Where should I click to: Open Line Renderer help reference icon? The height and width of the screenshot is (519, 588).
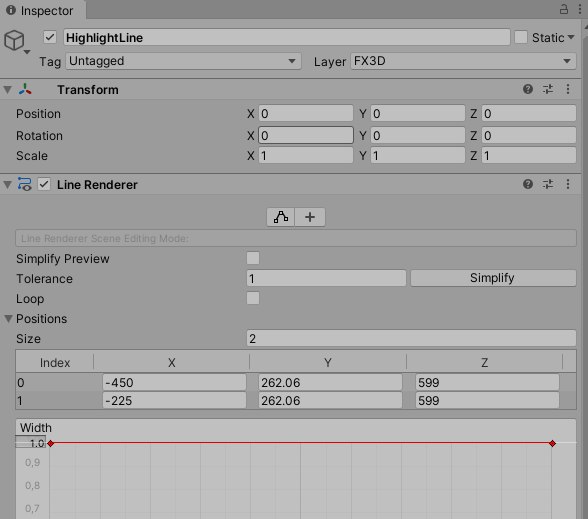[x=528, y=184]
